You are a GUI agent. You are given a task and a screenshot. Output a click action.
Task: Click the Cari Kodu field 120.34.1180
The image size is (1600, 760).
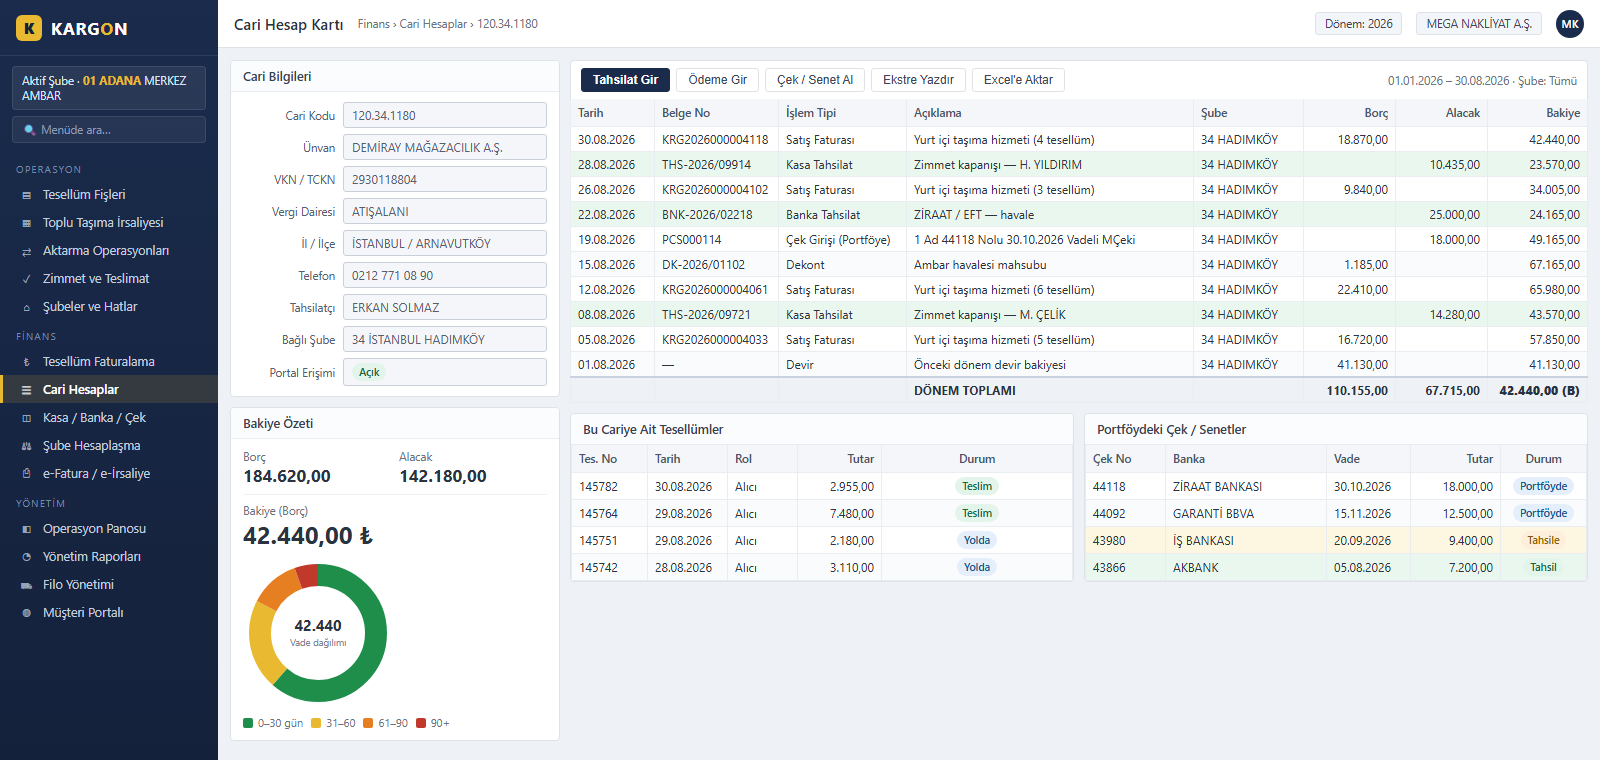point(445,115)
